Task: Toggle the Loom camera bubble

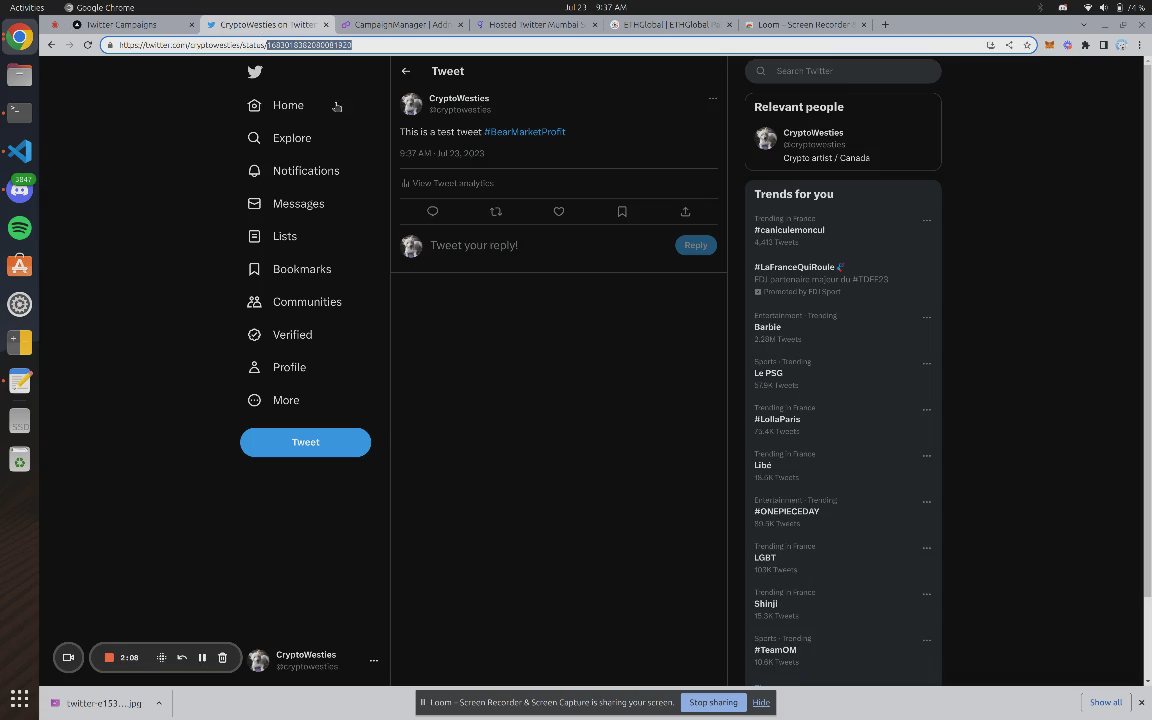Action: click(x=68, y=658)
